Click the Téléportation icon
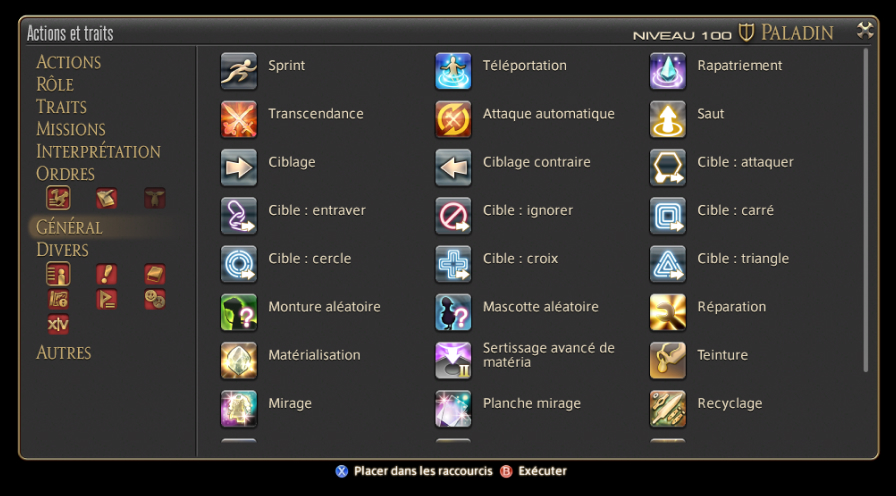 pos(453,71)
